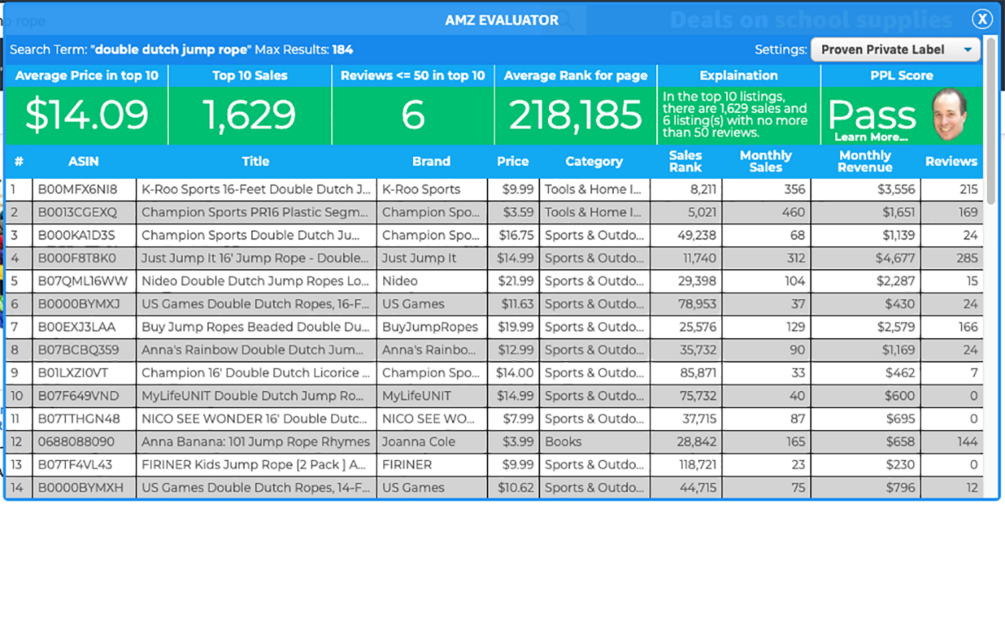Sort by the Category column header
1005x628 pixels.
click(x=594, y=161)
